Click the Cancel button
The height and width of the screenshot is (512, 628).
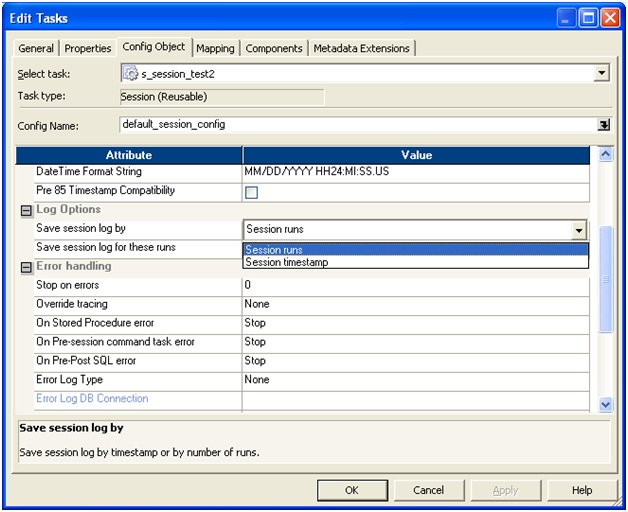[x=429, y=490]
